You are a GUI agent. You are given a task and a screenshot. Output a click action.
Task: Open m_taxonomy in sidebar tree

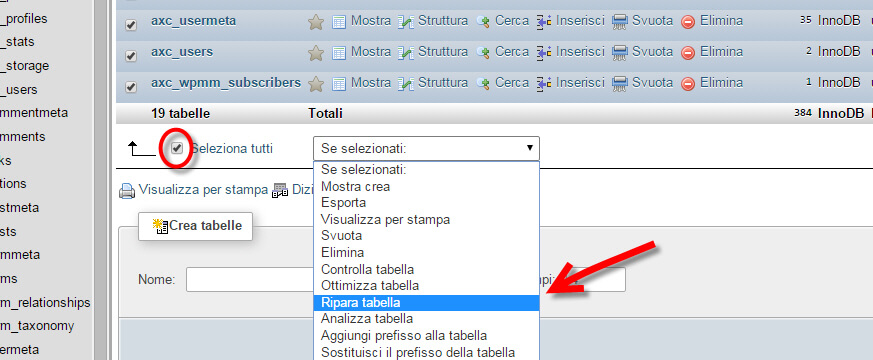37,326
